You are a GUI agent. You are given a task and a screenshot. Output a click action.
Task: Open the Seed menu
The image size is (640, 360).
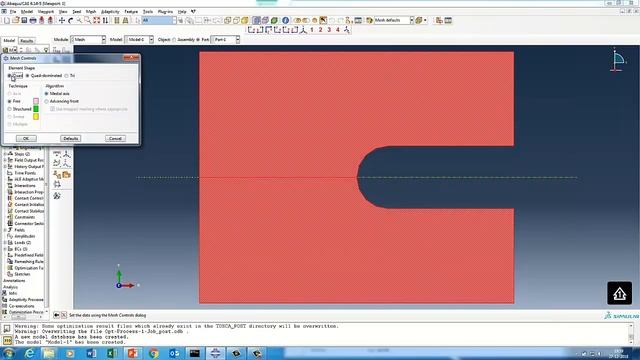pos(77,12)
